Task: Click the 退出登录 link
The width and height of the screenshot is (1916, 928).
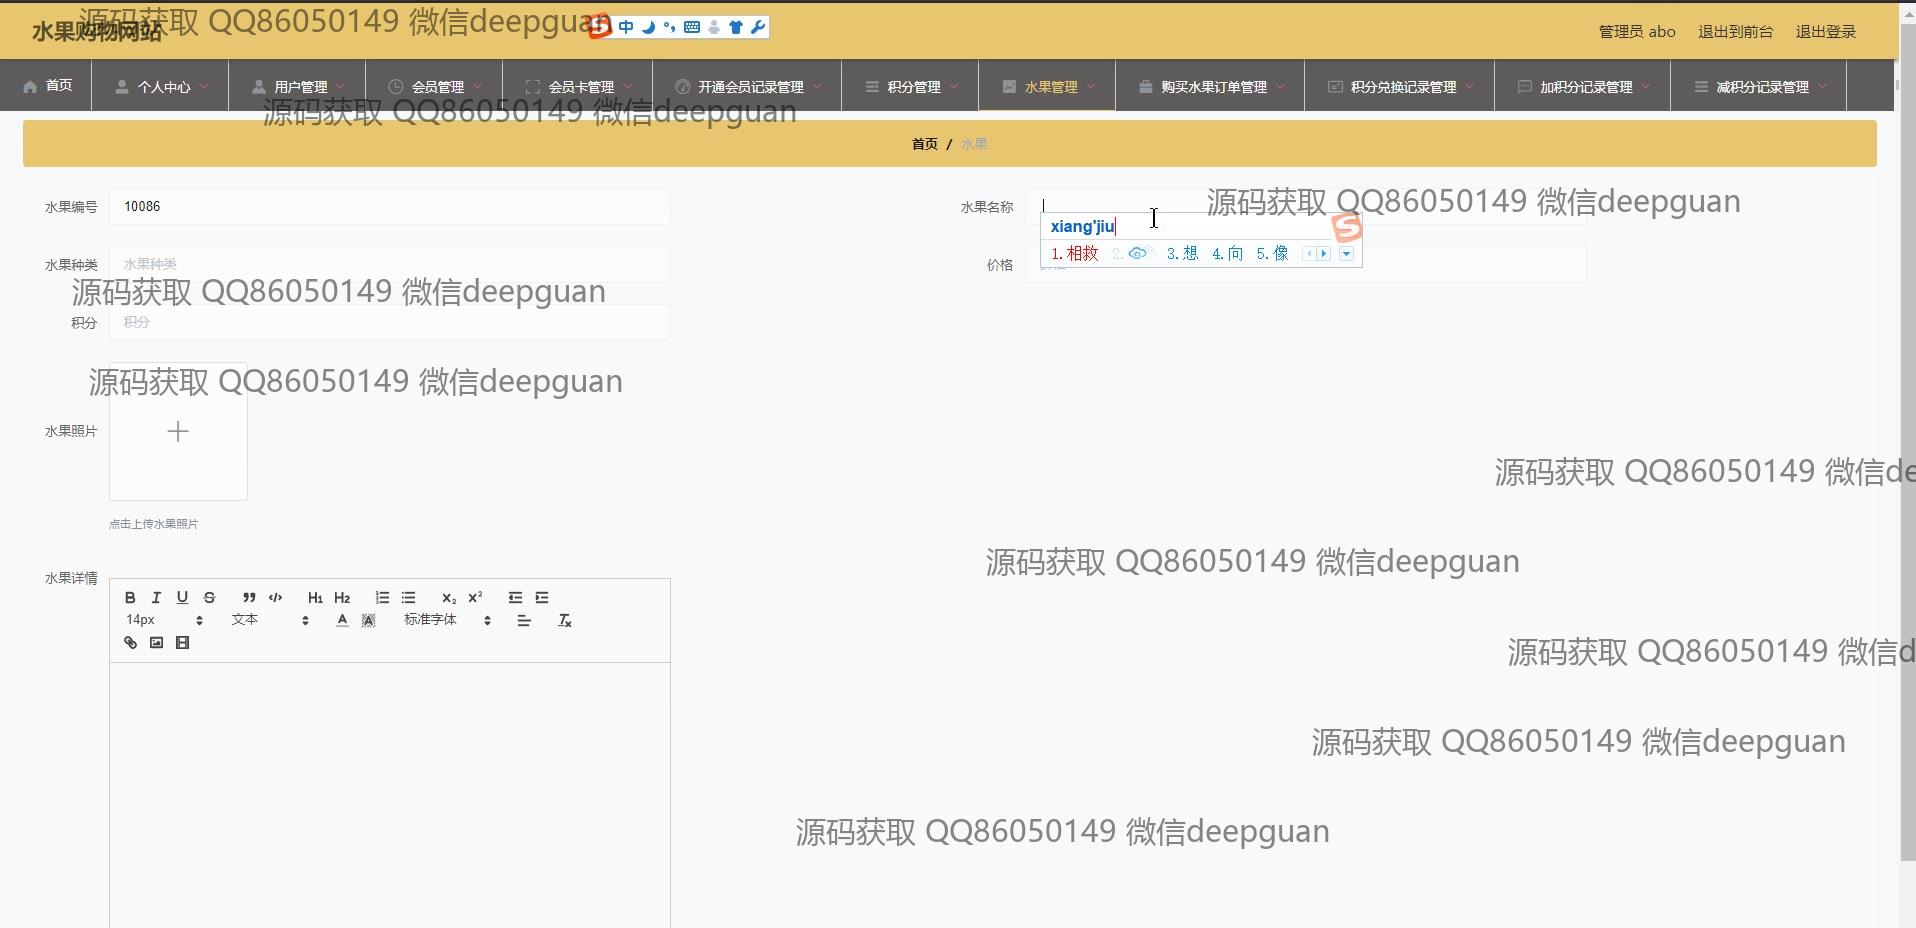Action: coord(1825,32)
